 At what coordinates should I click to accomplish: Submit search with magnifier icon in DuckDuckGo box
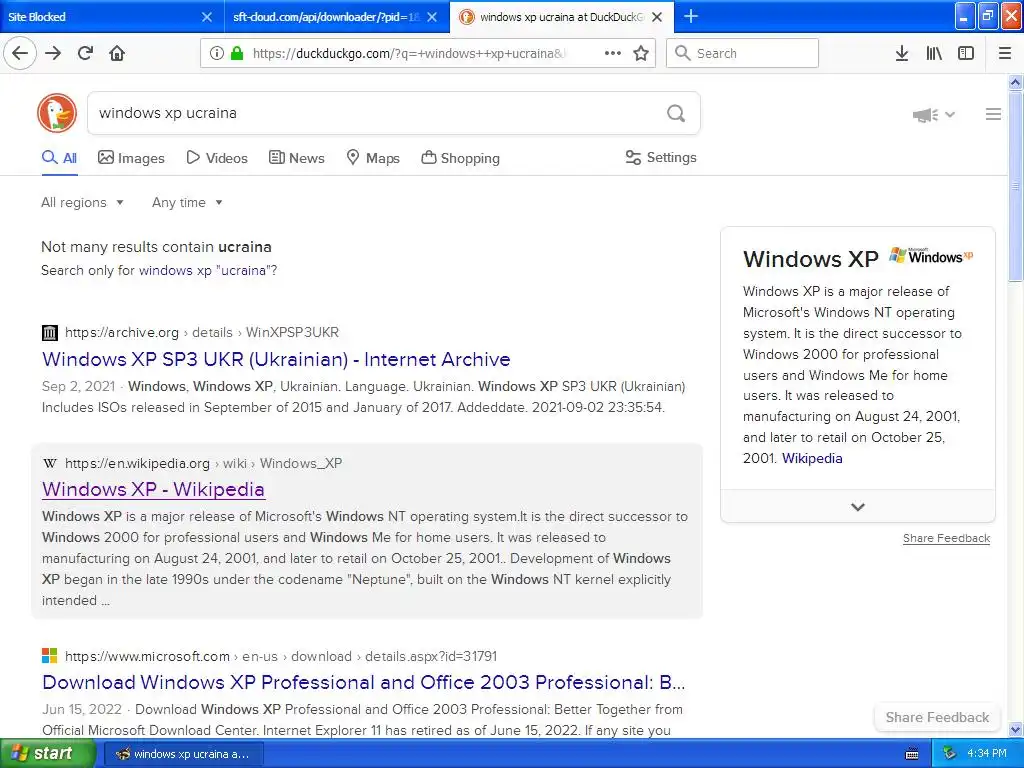click(676, 113)
